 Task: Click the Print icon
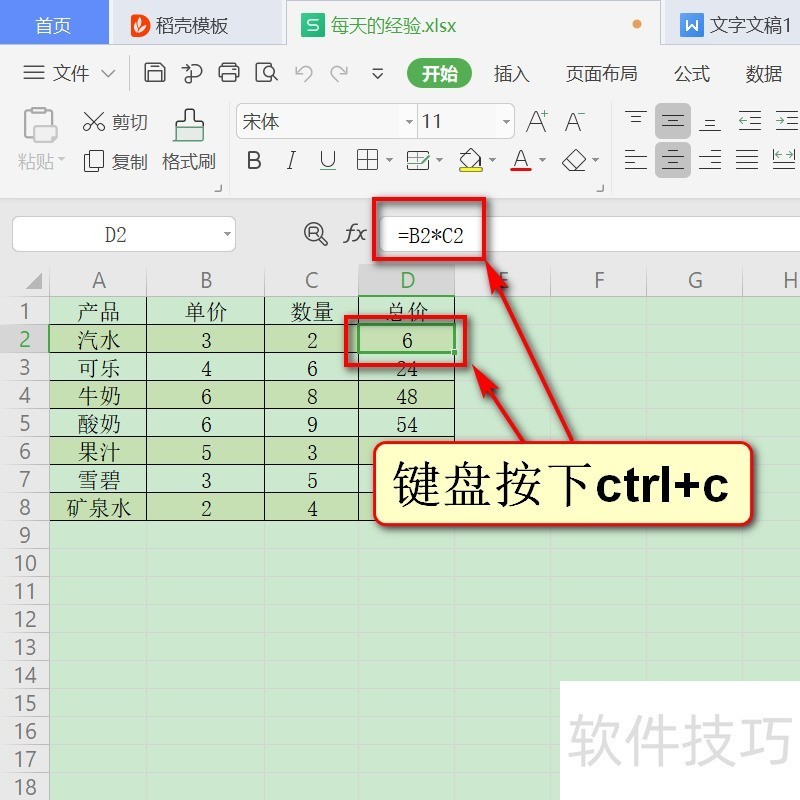(x=229, y=73)
